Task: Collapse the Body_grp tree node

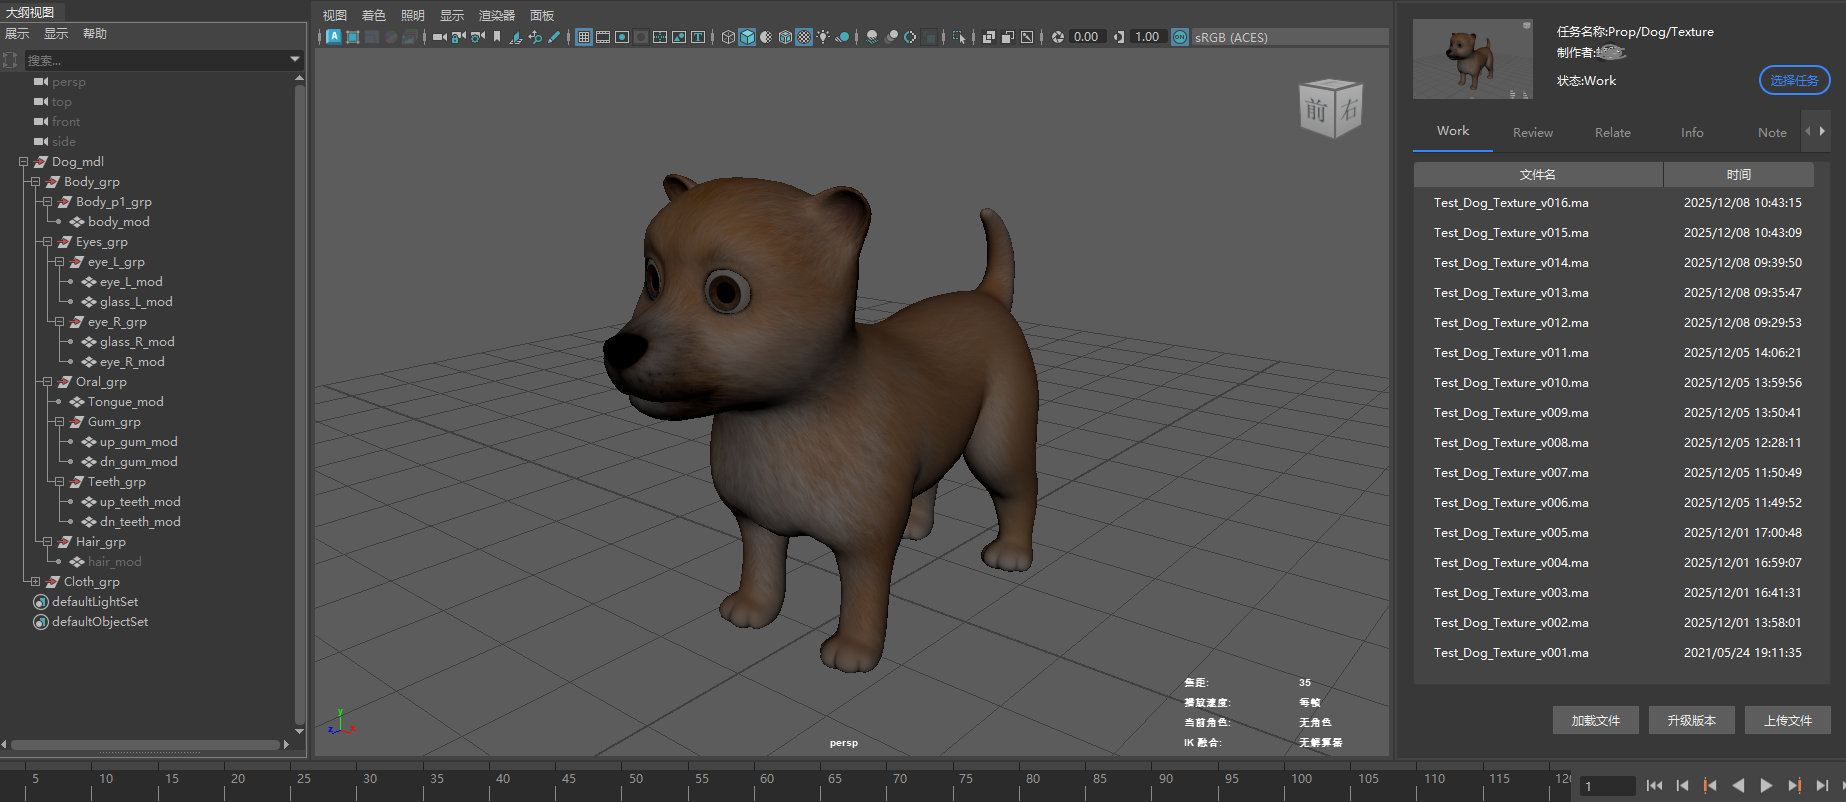Action: click(x=35, y=182)
